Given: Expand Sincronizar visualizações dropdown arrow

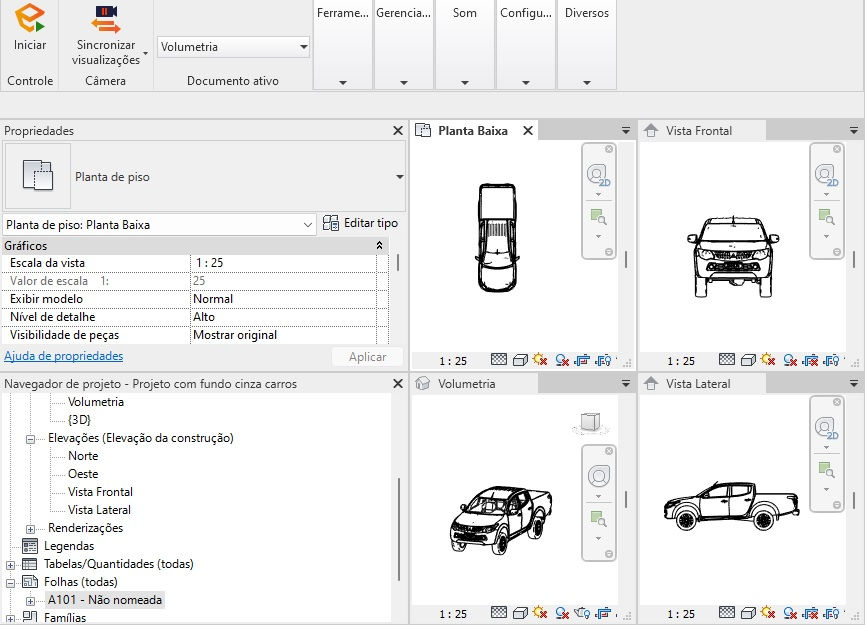Looking at the screenshot, I should click(146, 54).
